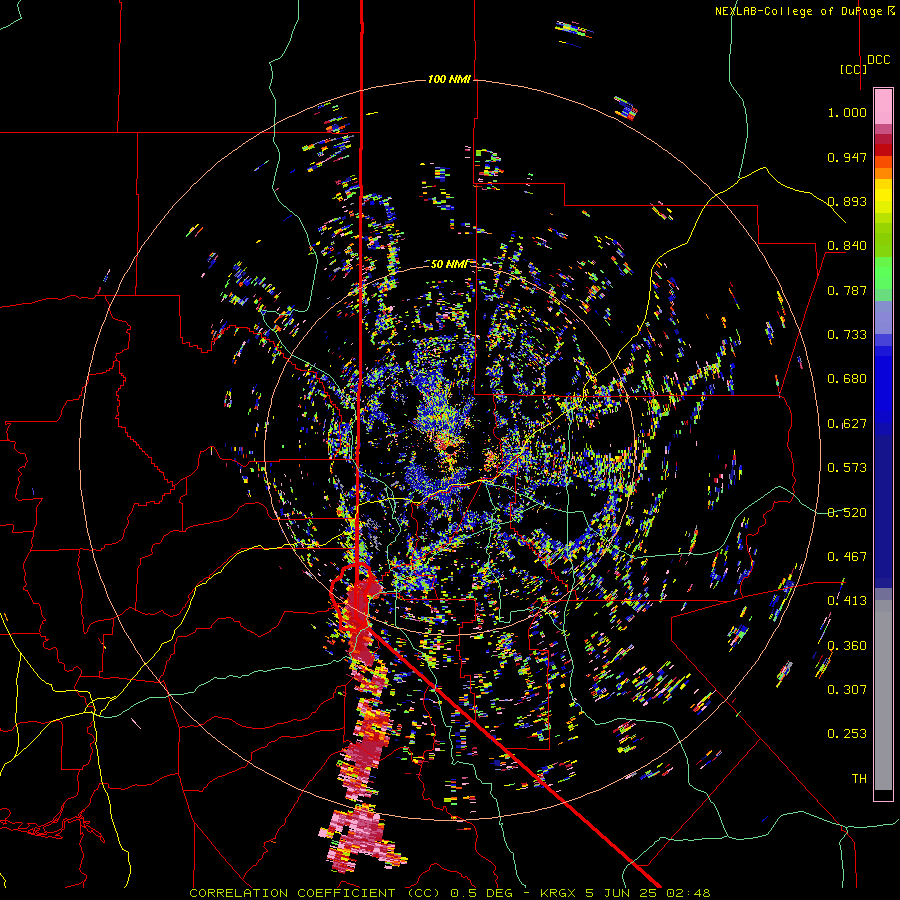Select the 0.360 scale value
900x900 pixels.
point(847,646)
